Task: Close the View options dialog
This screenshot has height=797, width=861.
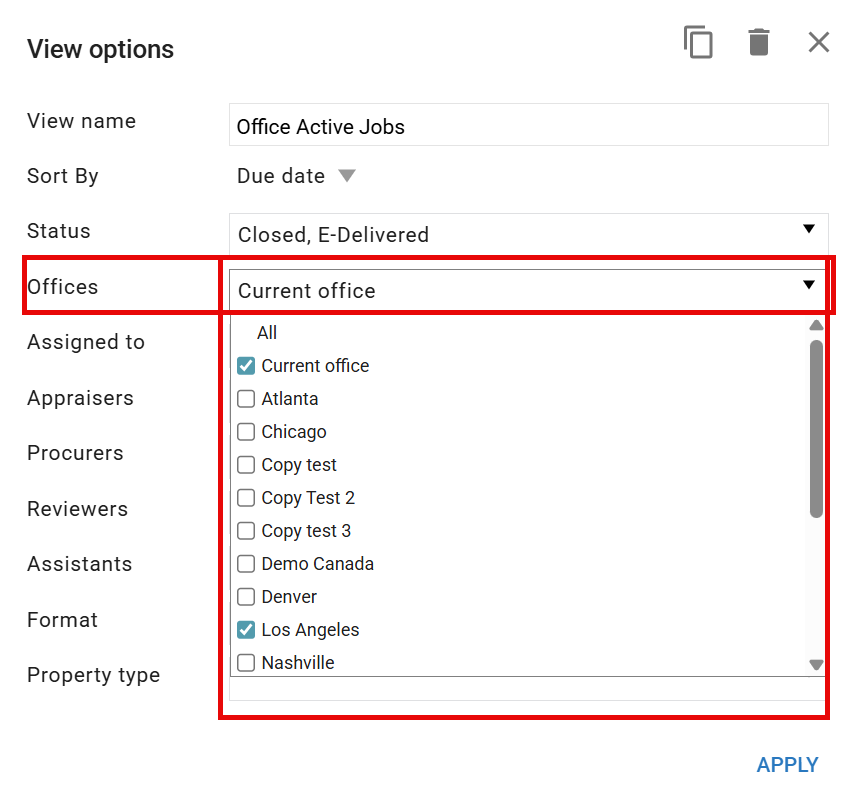Action: (819, 42)
